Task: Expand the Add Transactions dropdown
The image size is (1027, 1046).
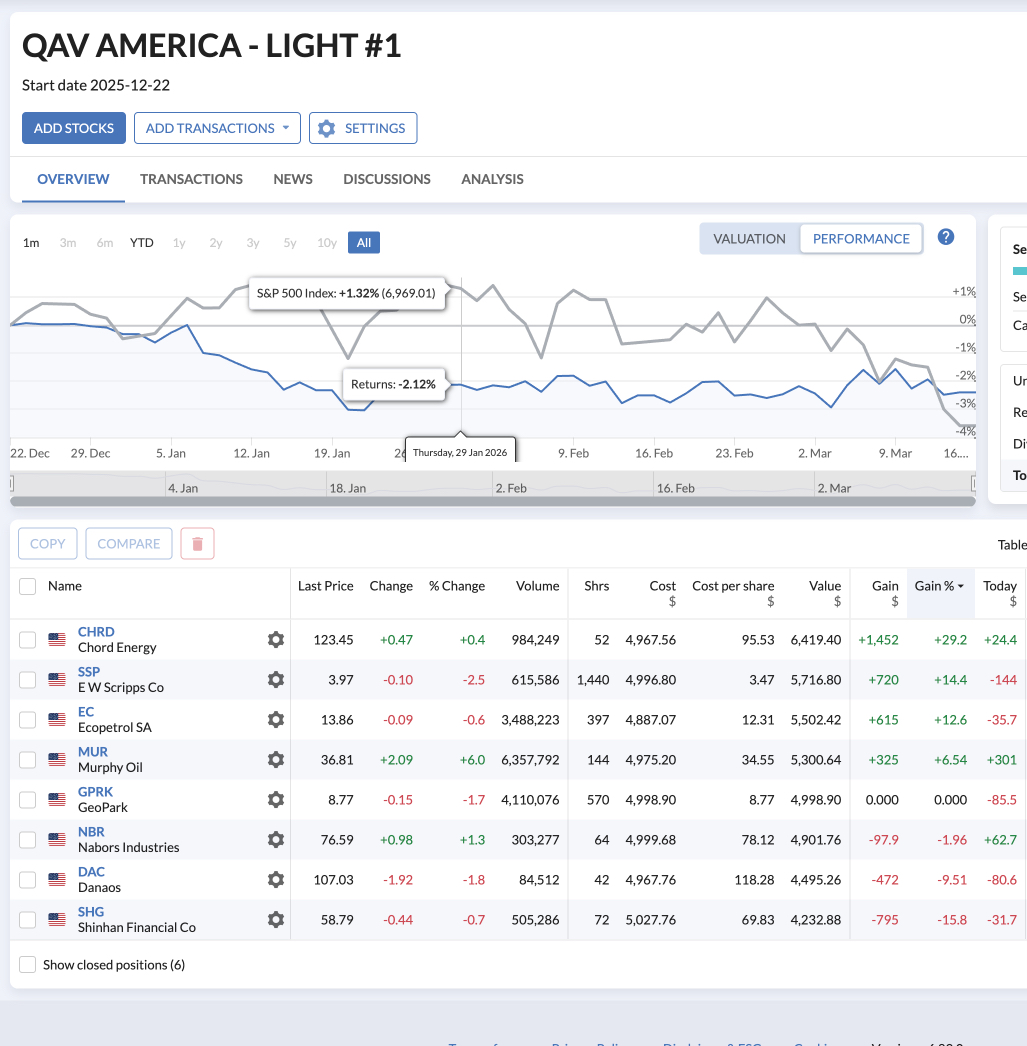Action: pyautogui.click(x=217, y=128)
